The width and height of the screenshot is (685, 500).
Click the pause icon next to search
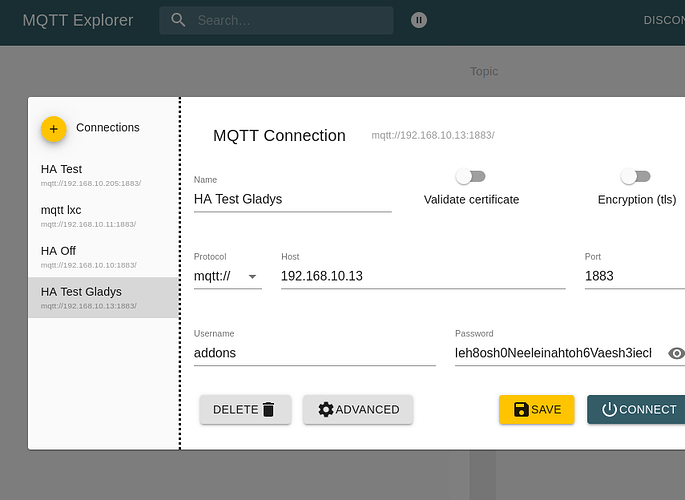point(419,20)
